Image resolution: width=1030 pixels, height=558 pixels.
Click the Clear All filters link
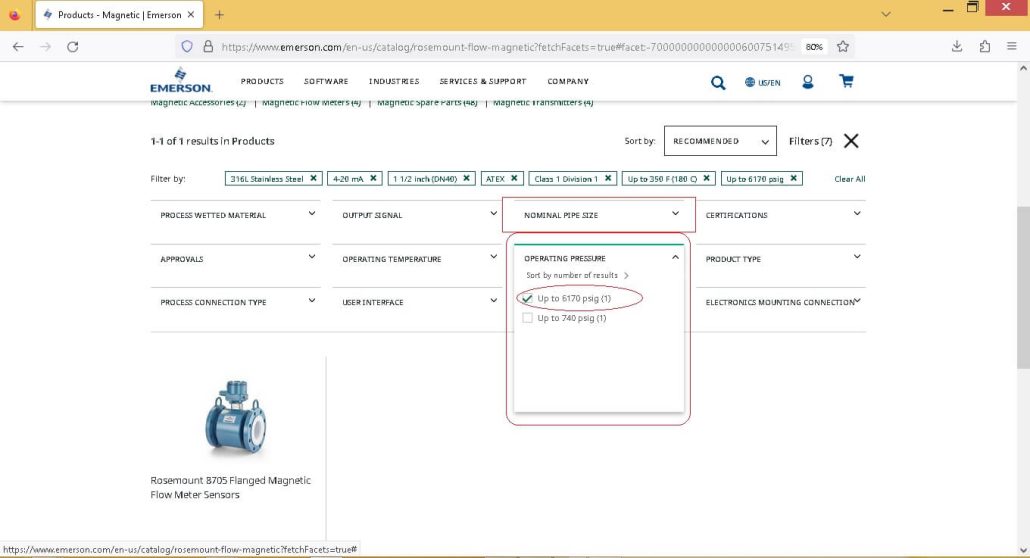pos(849,179)
